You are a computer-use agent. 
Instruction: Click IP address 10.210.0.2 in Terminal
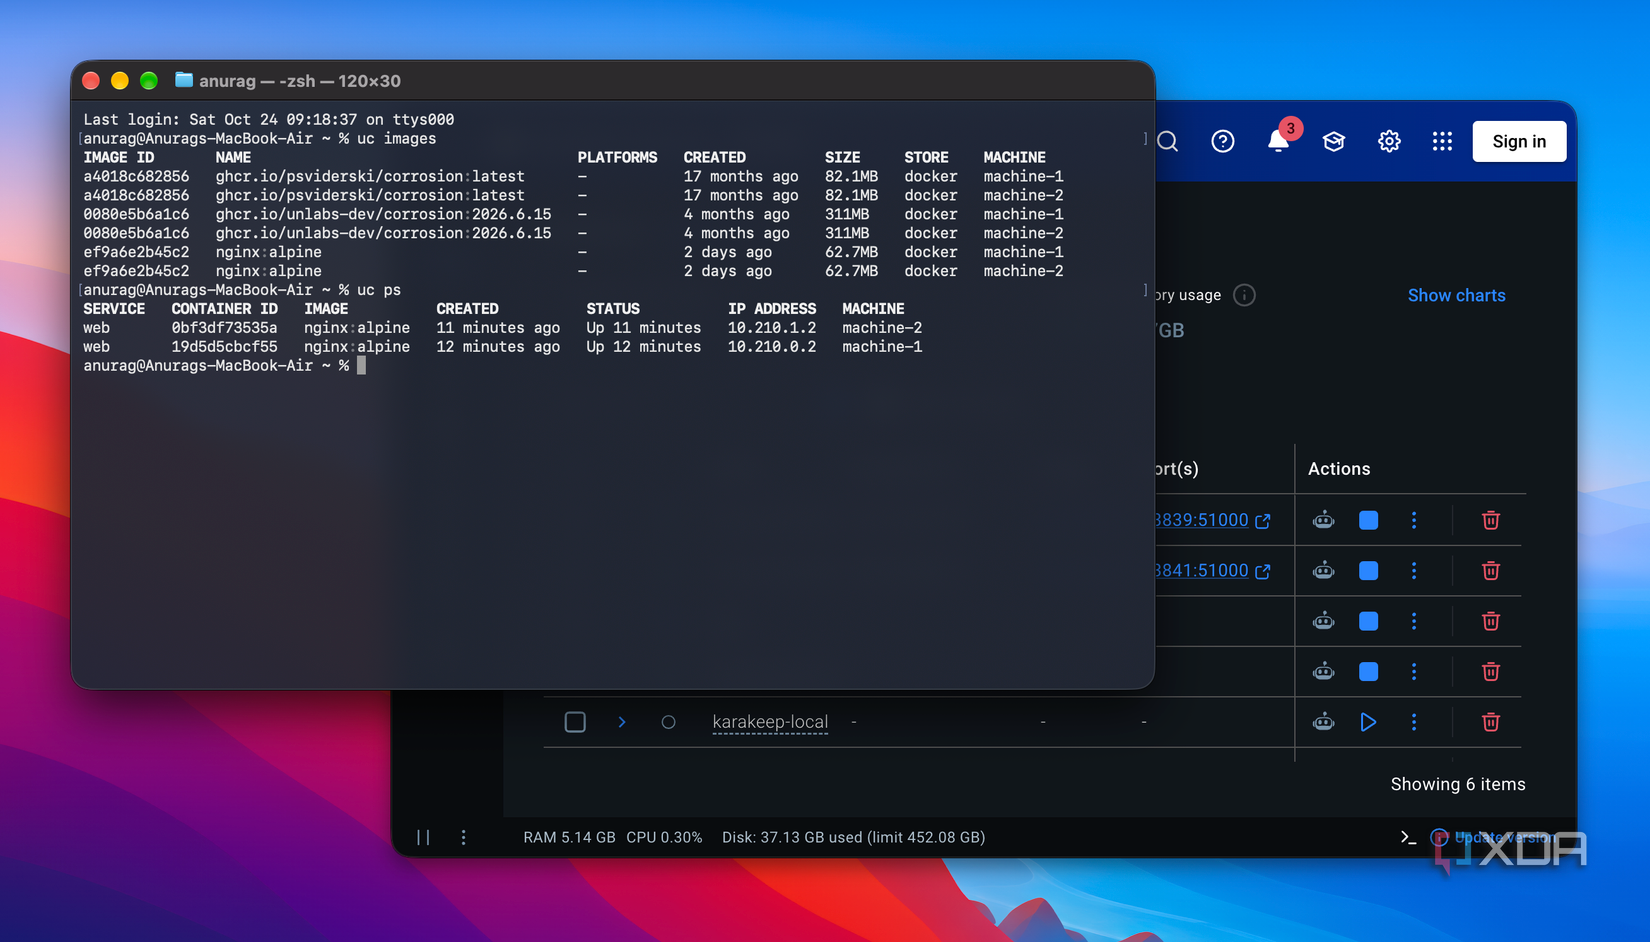771,347
